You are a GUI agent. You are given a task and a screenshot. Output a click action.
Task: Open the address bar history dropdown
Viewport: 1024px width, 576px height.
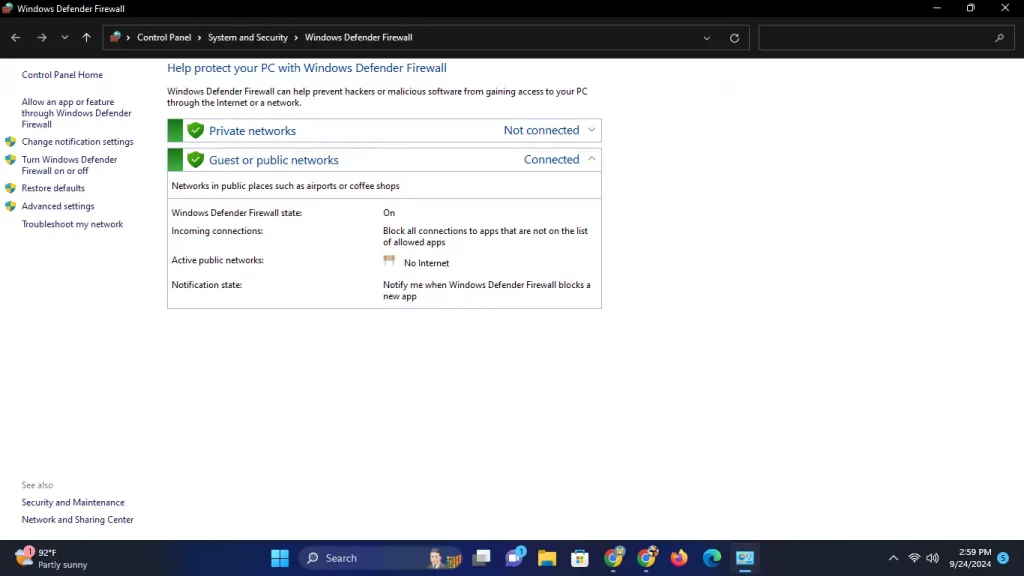[707, 38]
